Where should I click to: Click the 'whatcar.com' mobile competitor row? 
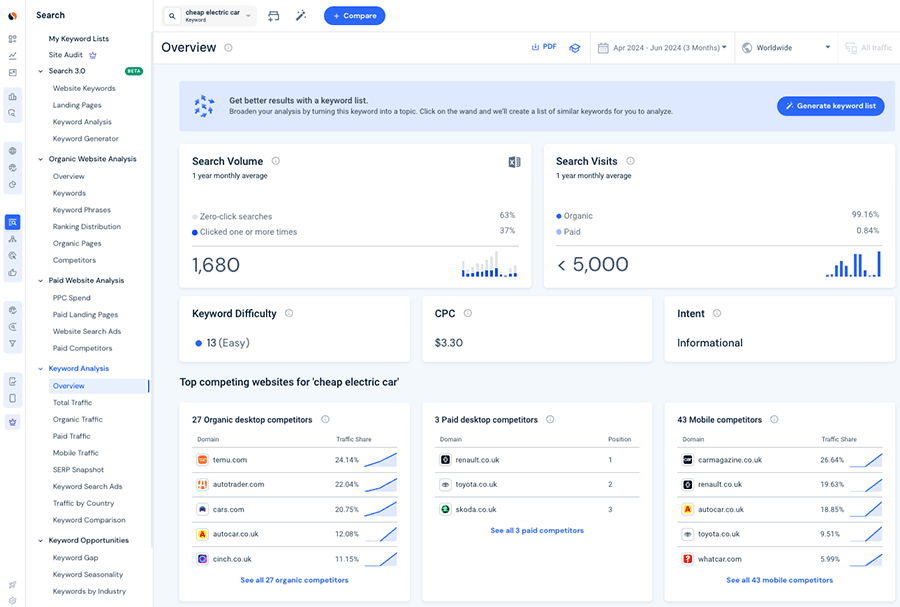(779, 559)
